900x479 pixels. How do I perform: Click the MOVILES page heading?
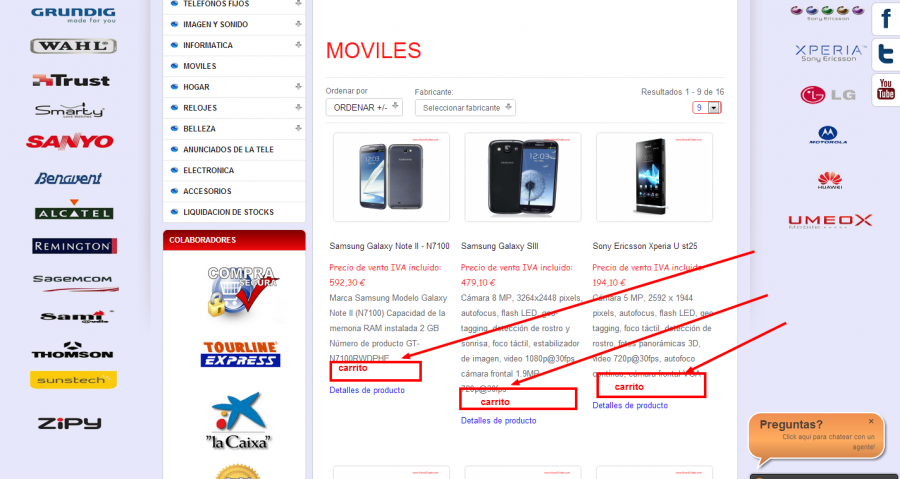(374, 50)
